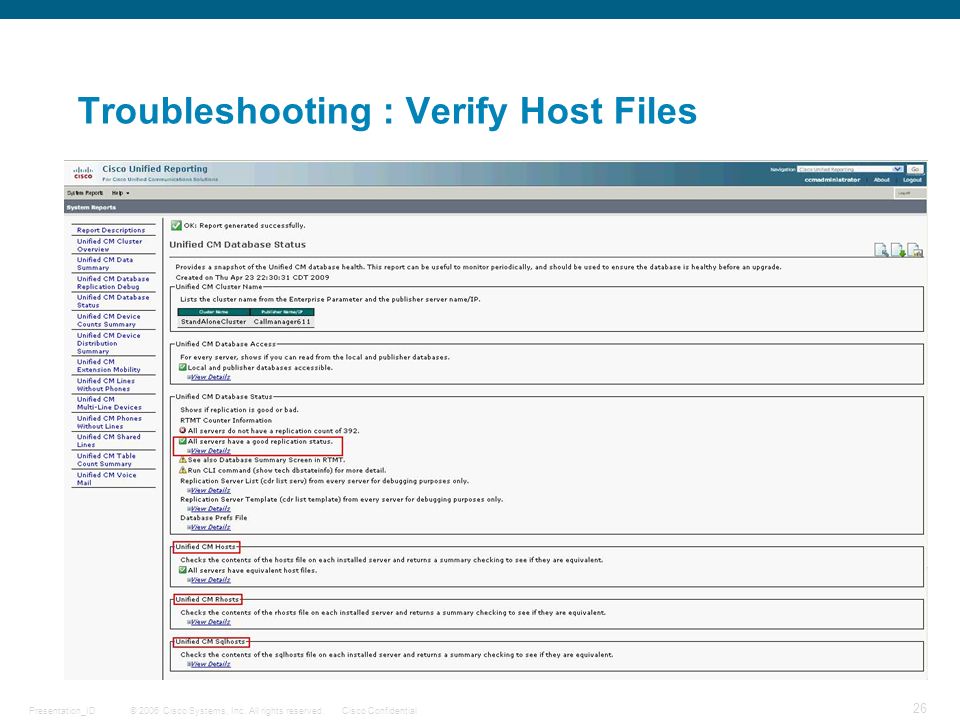Viewport: 960px width, 720px height.
Task: Open the Navigation dropdown list
Action: click(850, 169)
